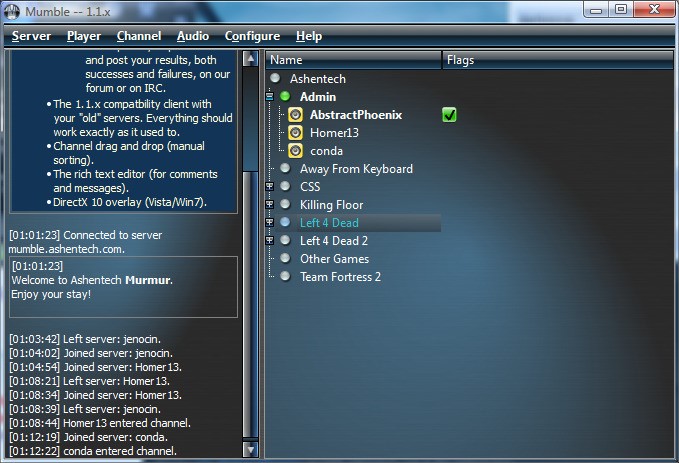The width and height of the screenshot is (679, 463).
Task: Click the grey icon beside Away From Keyboard
Action: coord(285,168)
